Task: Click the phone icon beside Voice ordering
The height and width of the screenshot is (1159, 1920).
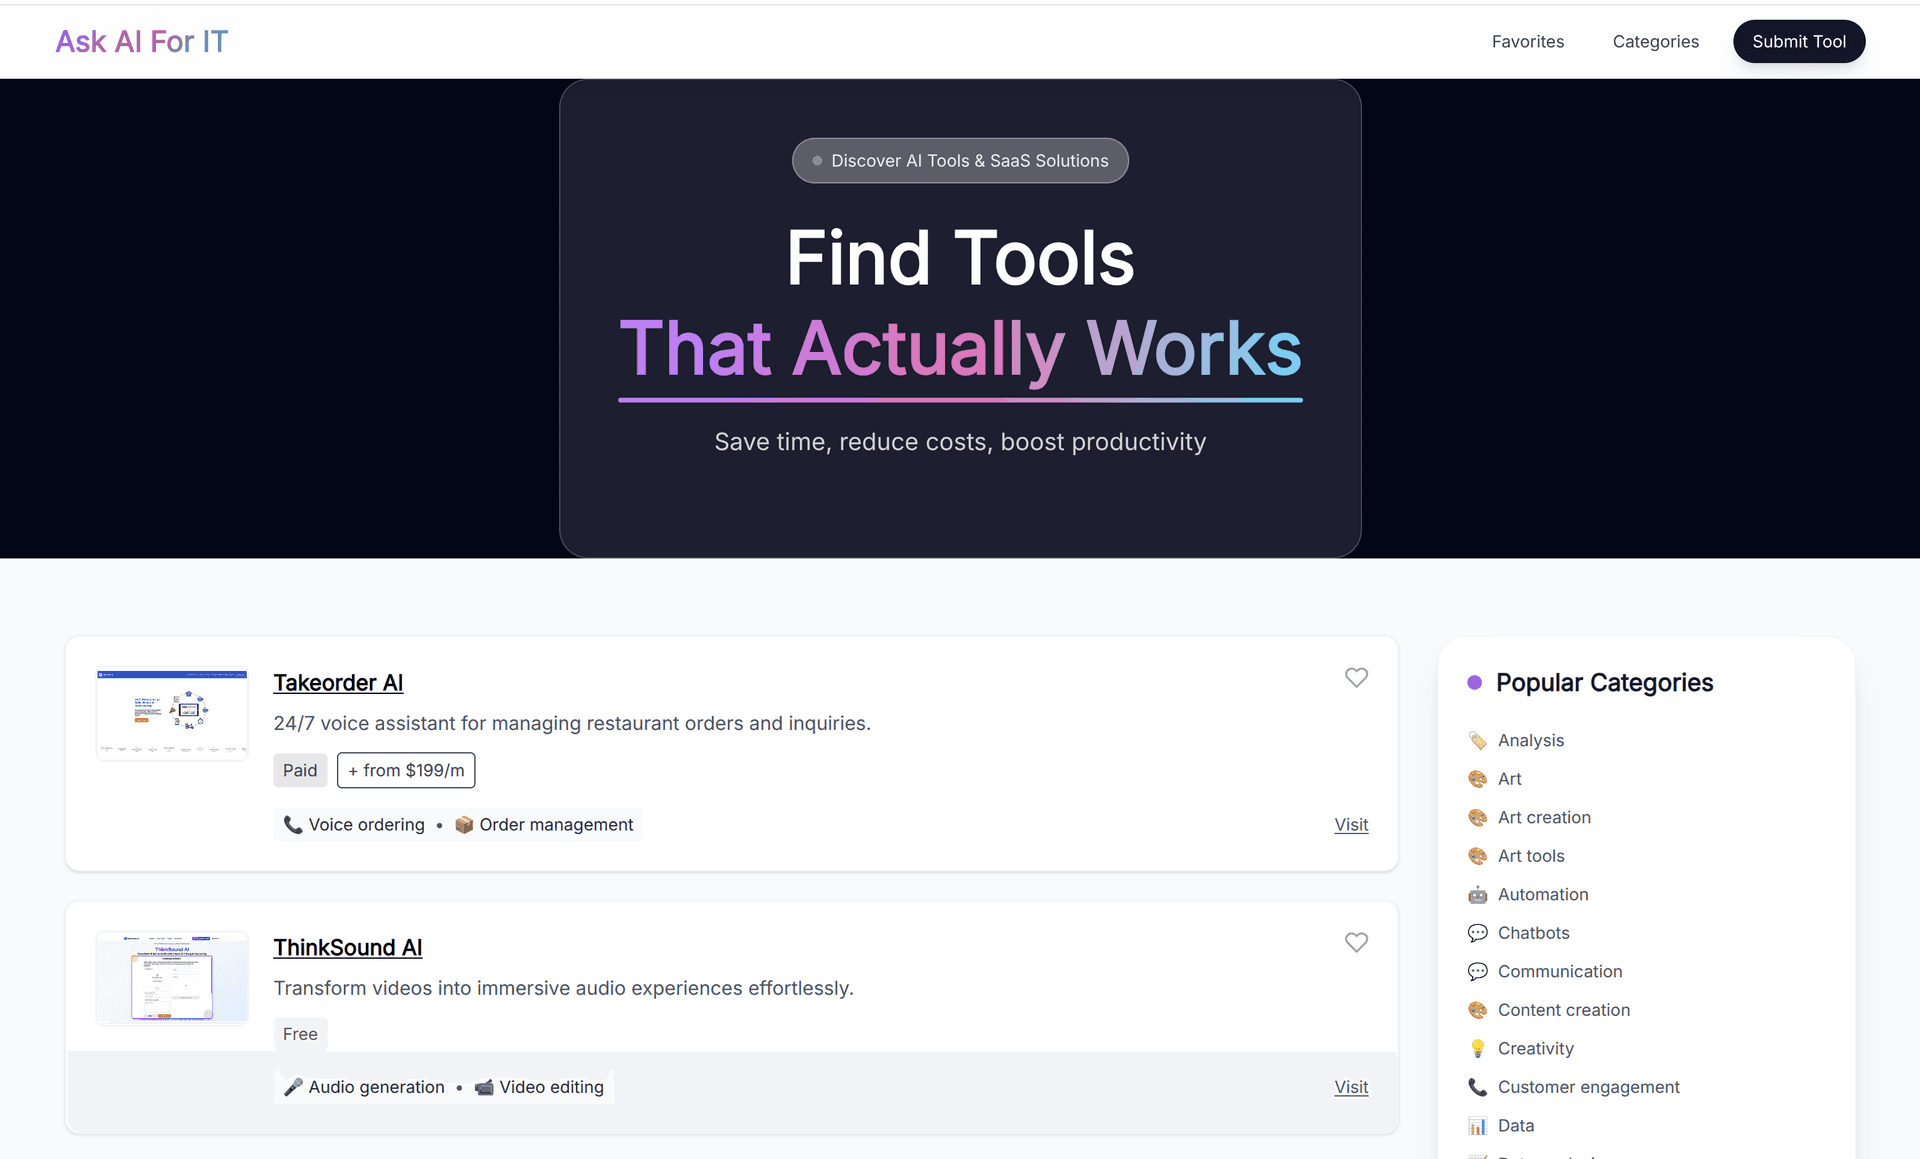Action: [292, 825]
